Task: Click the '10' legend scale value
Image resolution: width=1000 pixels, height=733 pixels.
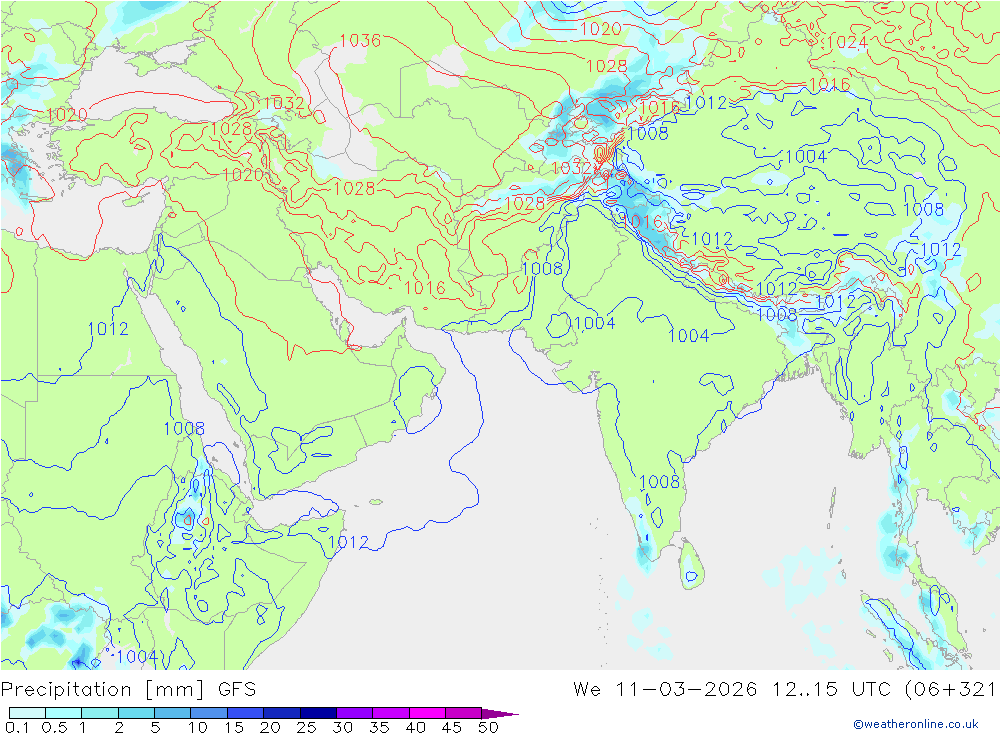Action: [x=198, y=727]
